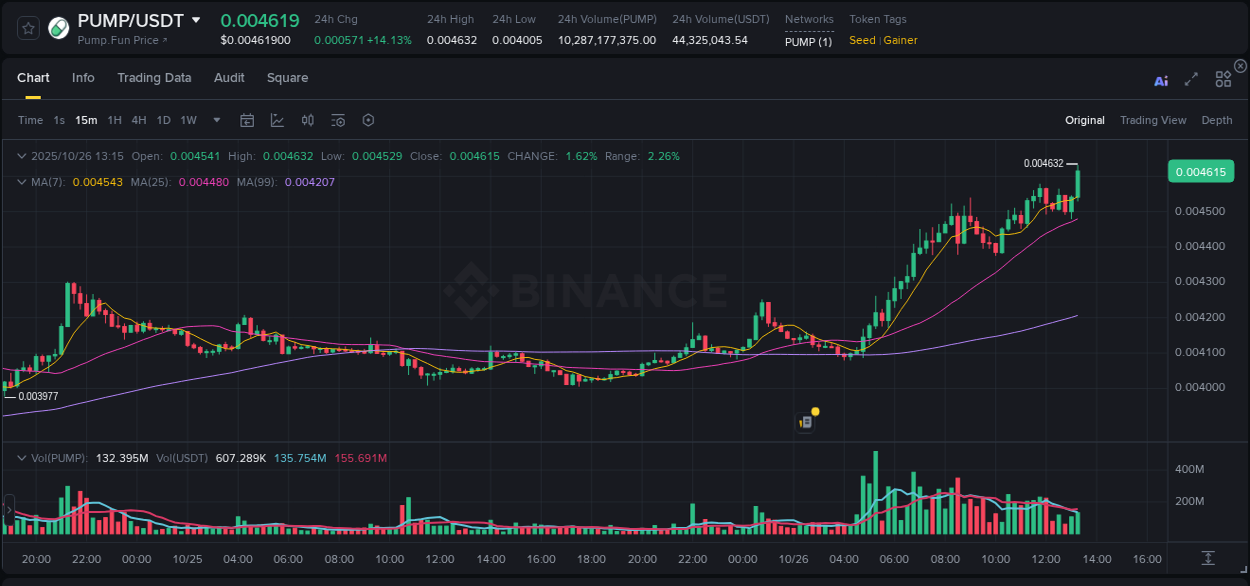
Task: Add PUMP/USDT to favorites via star icon
Action: pyautogui.click(x=27, y=28)
